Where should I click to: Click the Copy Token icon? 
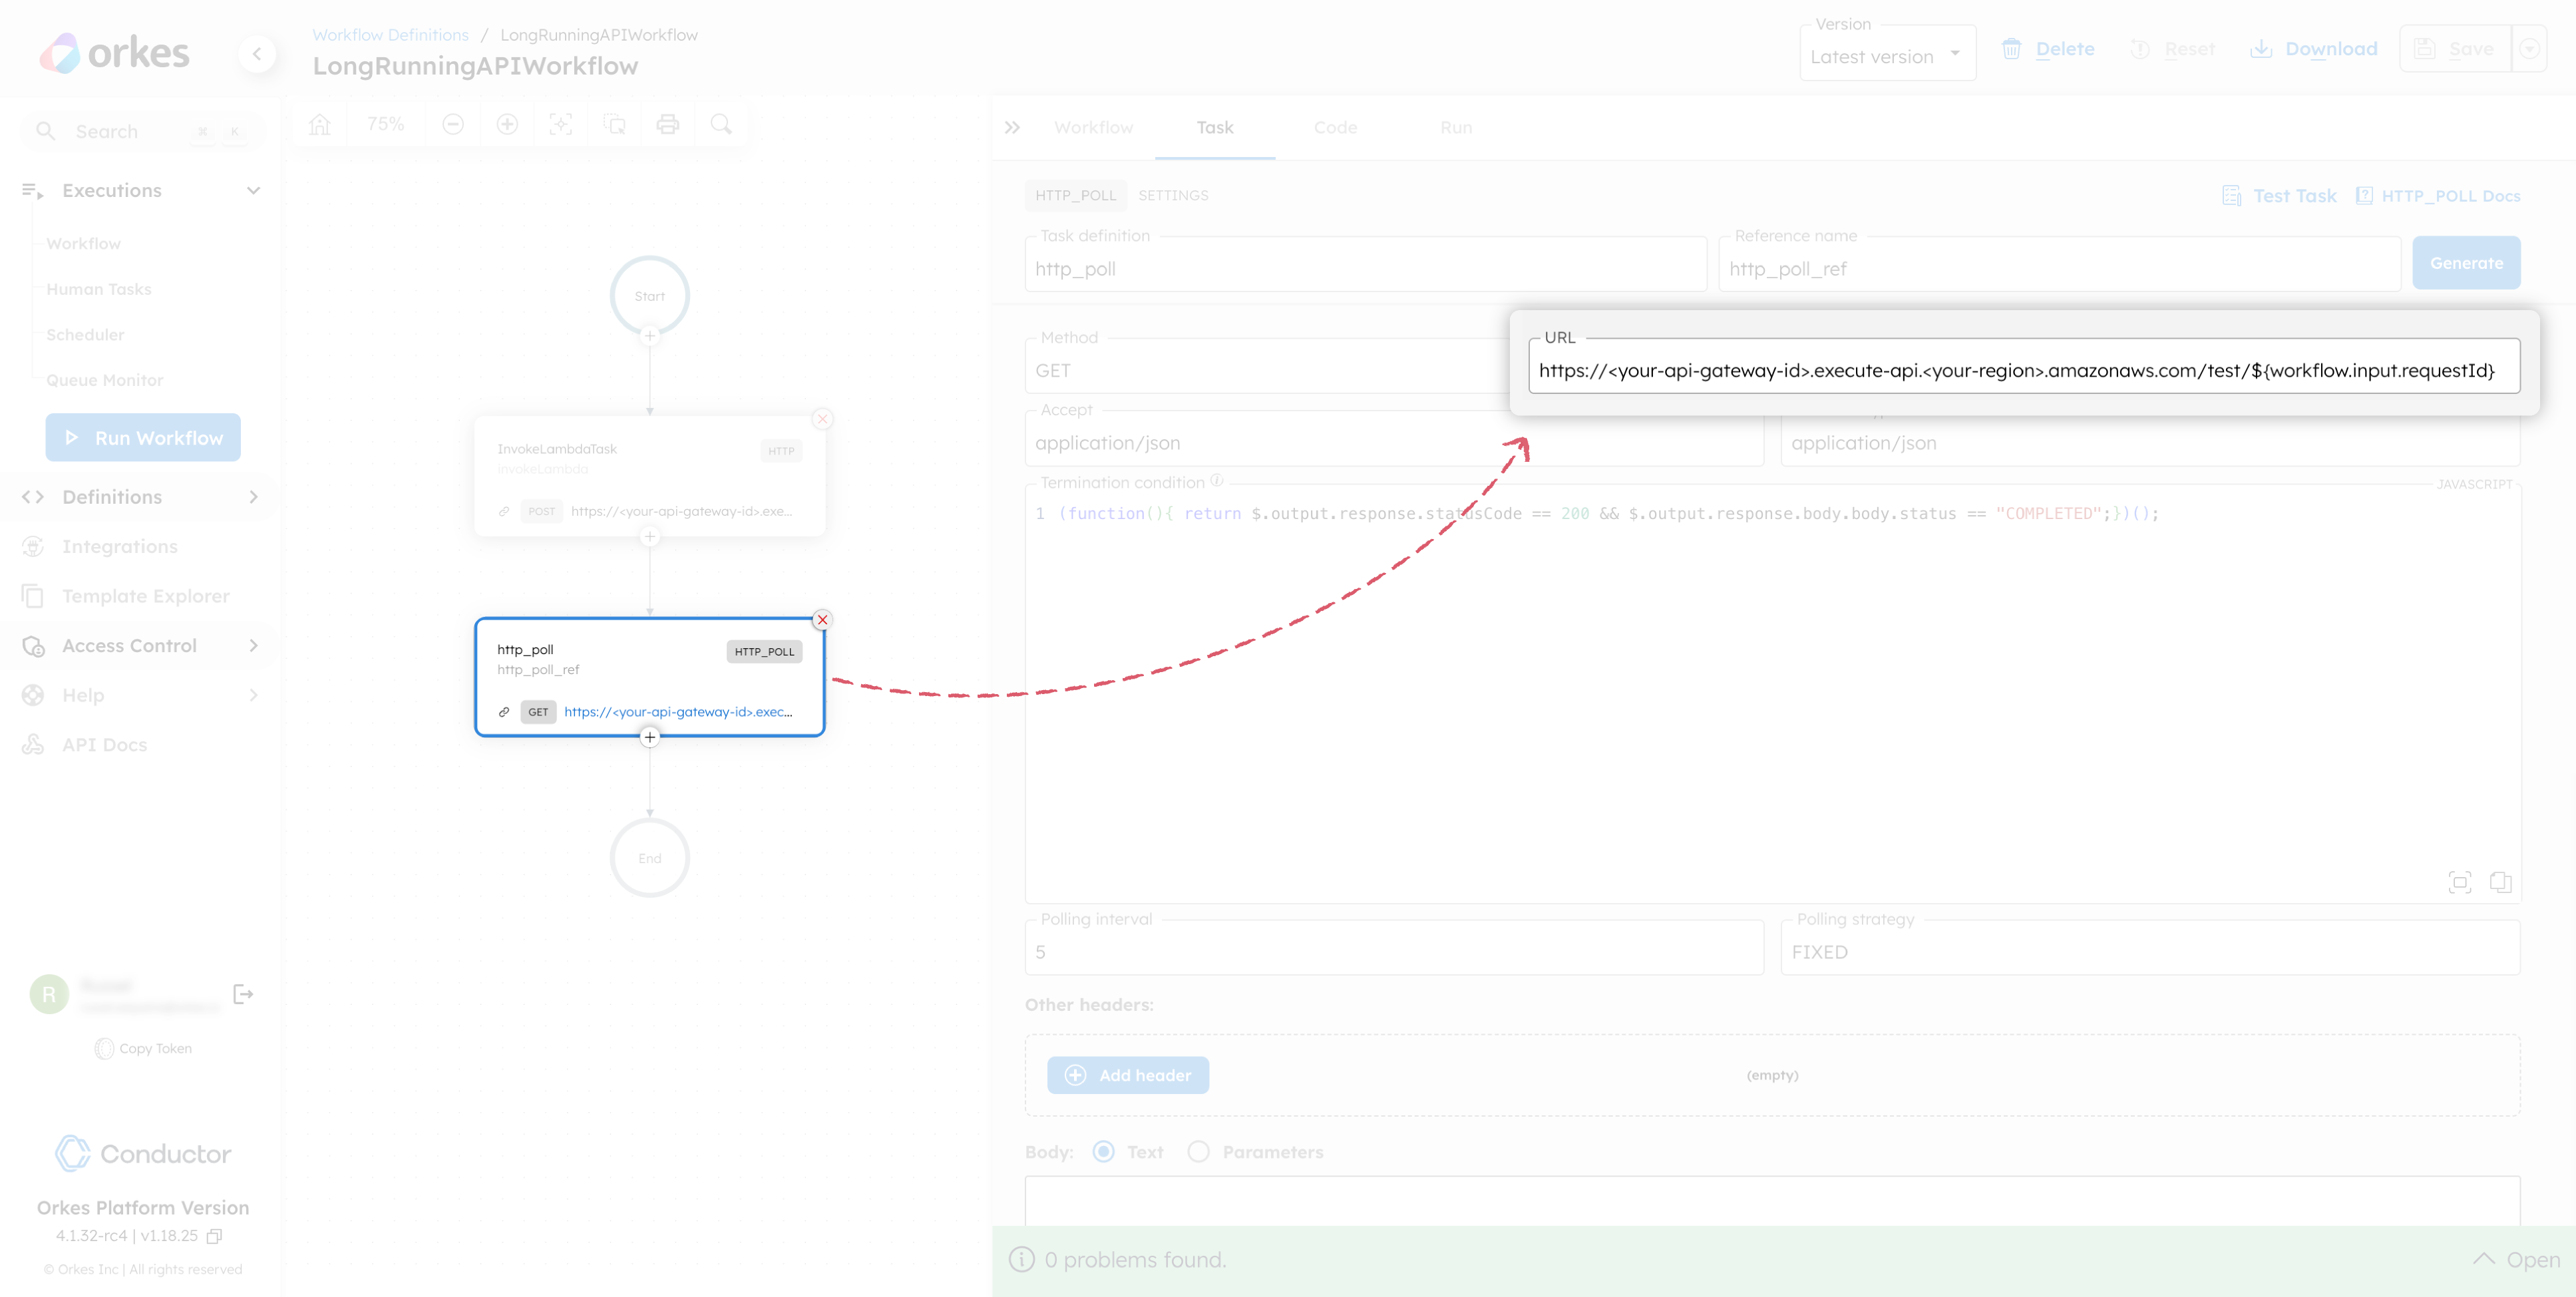coord(104,1048)
